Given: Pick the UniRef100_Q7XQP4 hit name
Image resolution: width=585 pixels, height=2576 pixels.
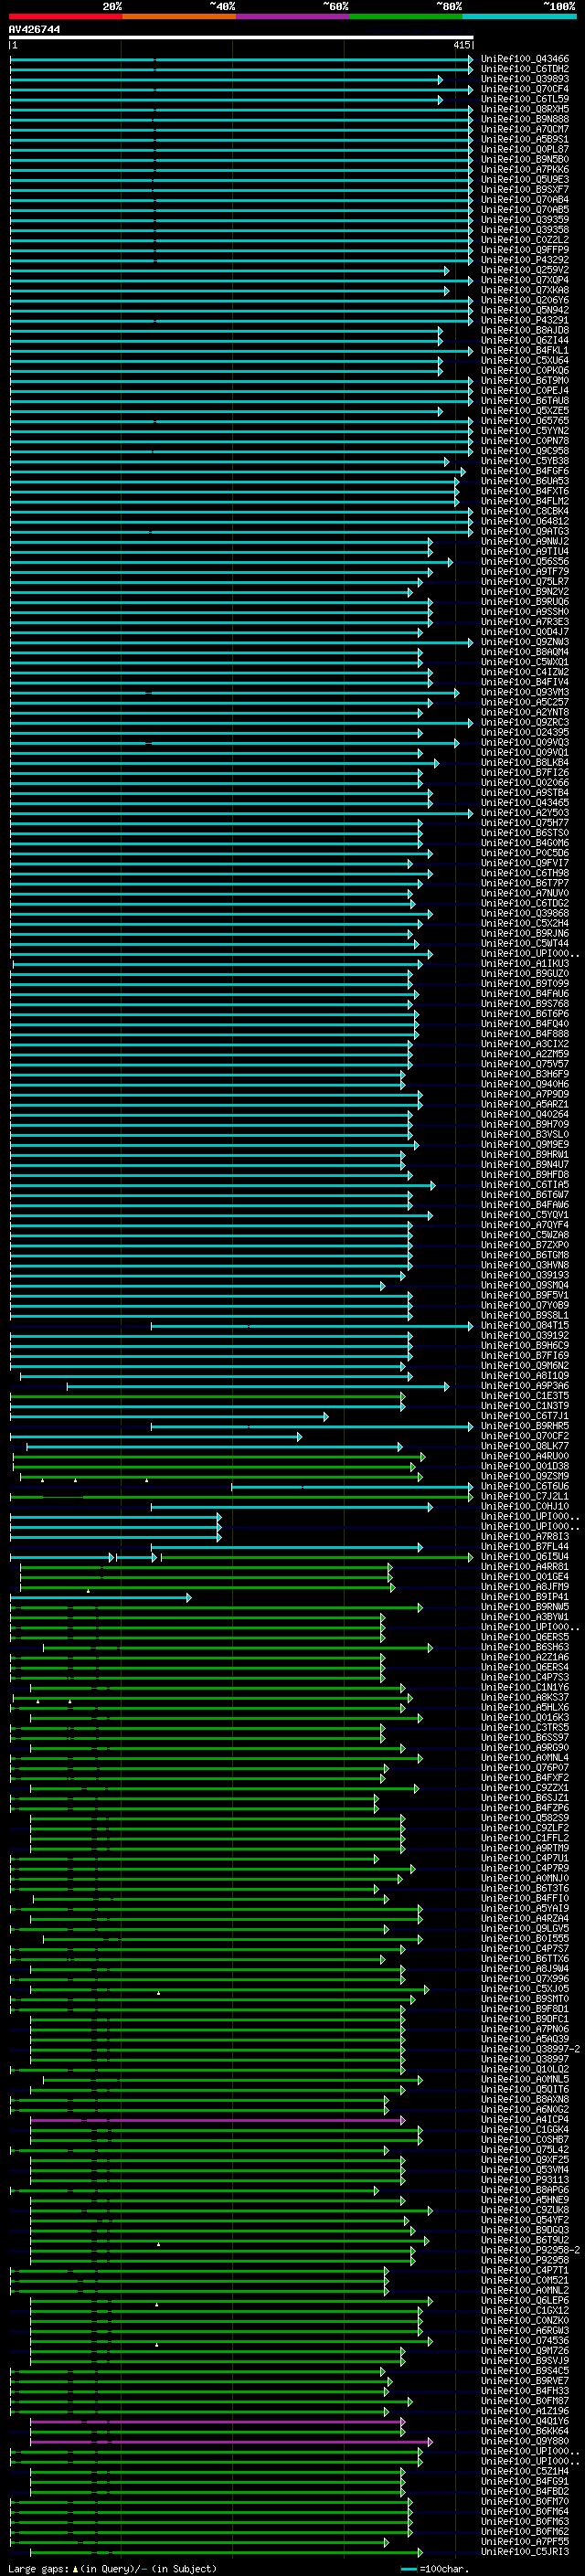Looking at the screenshot, I should click(x=525, y=280).
